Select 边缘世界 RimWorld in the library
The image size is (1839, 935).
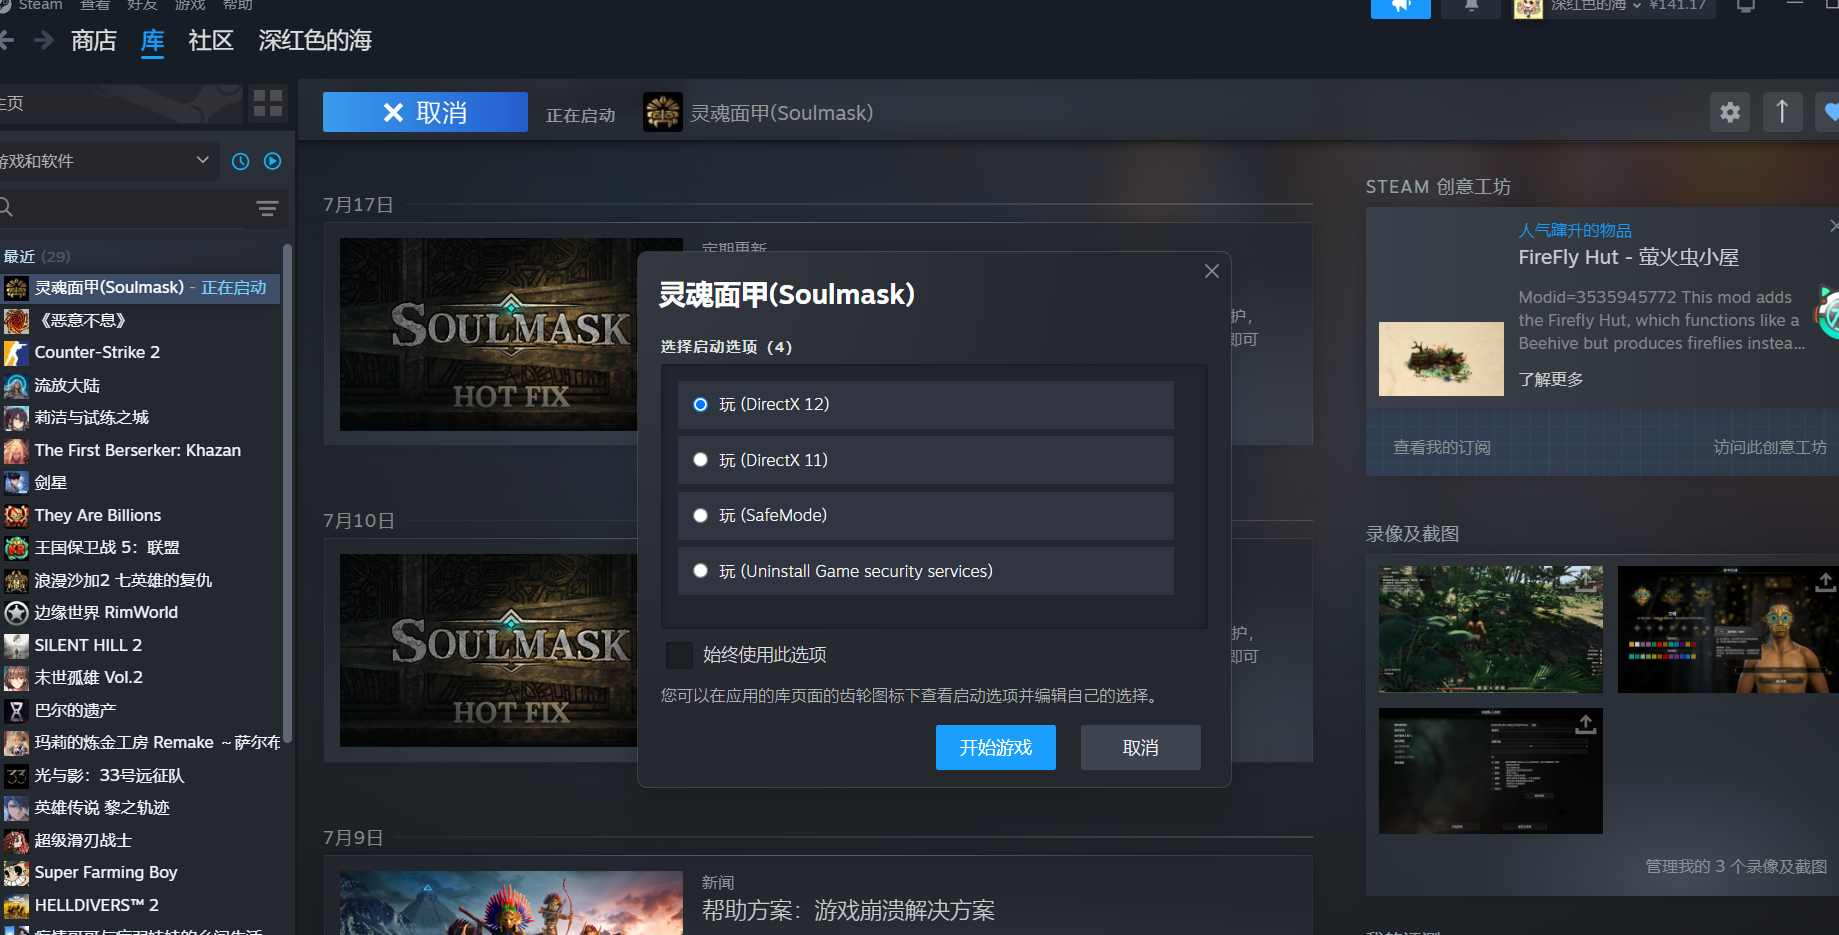tap(140, 613)
